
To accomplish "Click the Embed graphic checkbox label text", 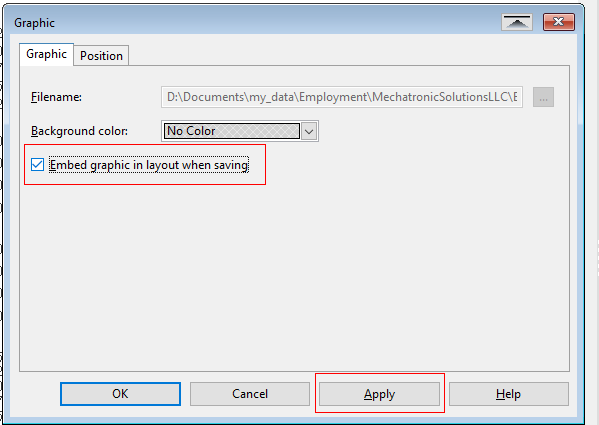I will click(149, 165).
